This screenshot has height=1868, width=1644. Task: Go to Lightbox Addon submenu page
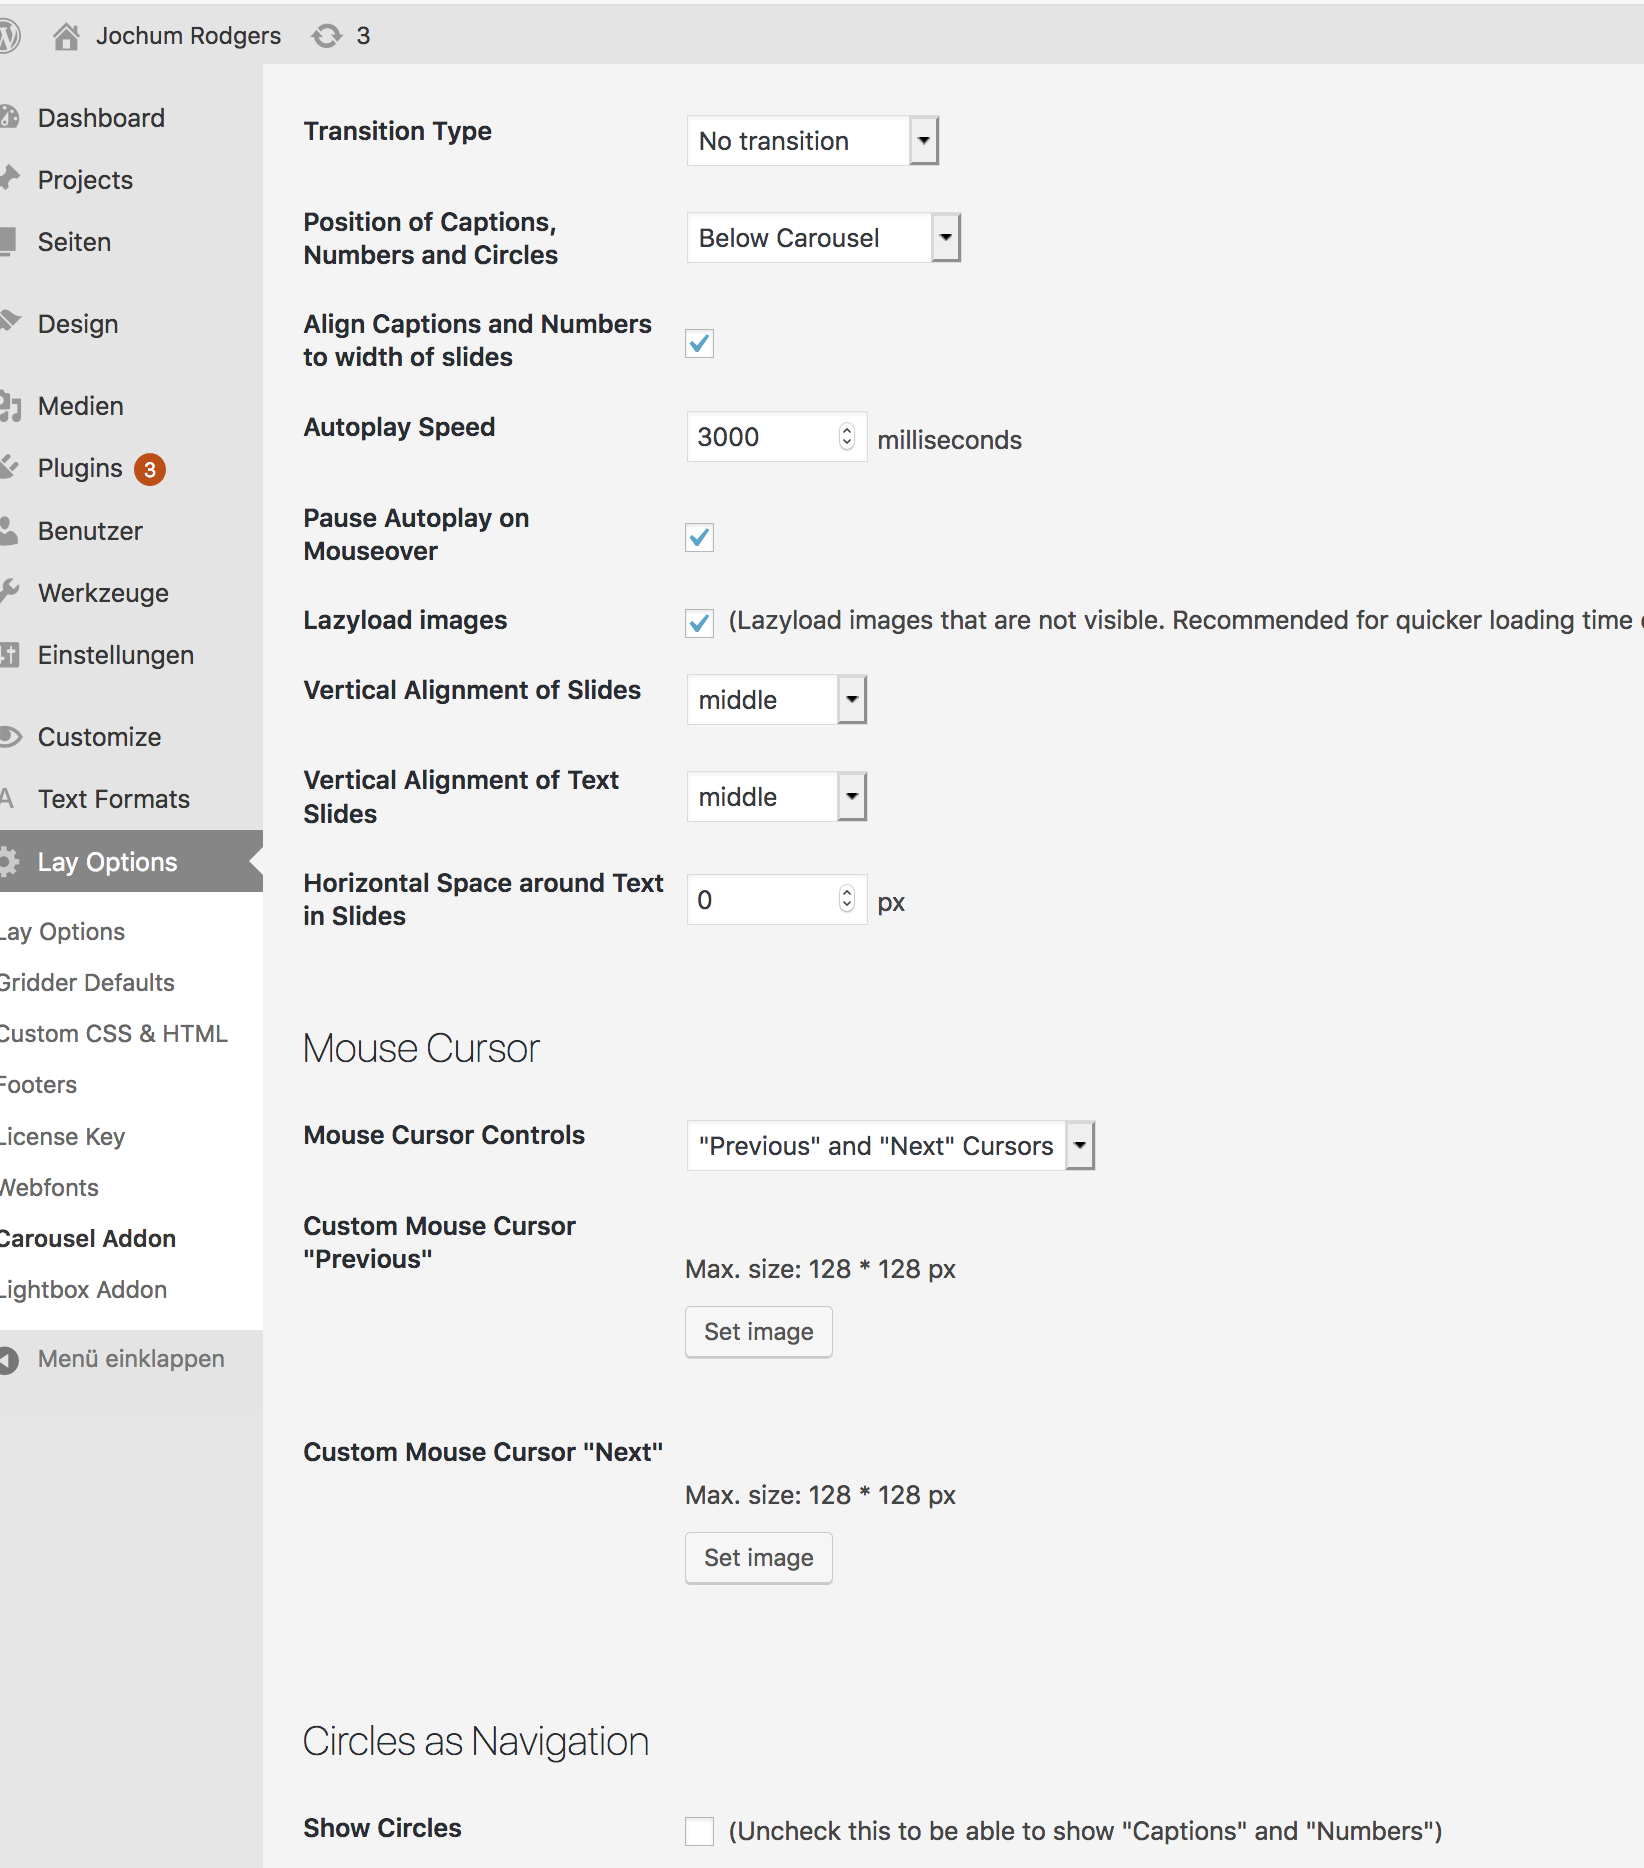84,1290
